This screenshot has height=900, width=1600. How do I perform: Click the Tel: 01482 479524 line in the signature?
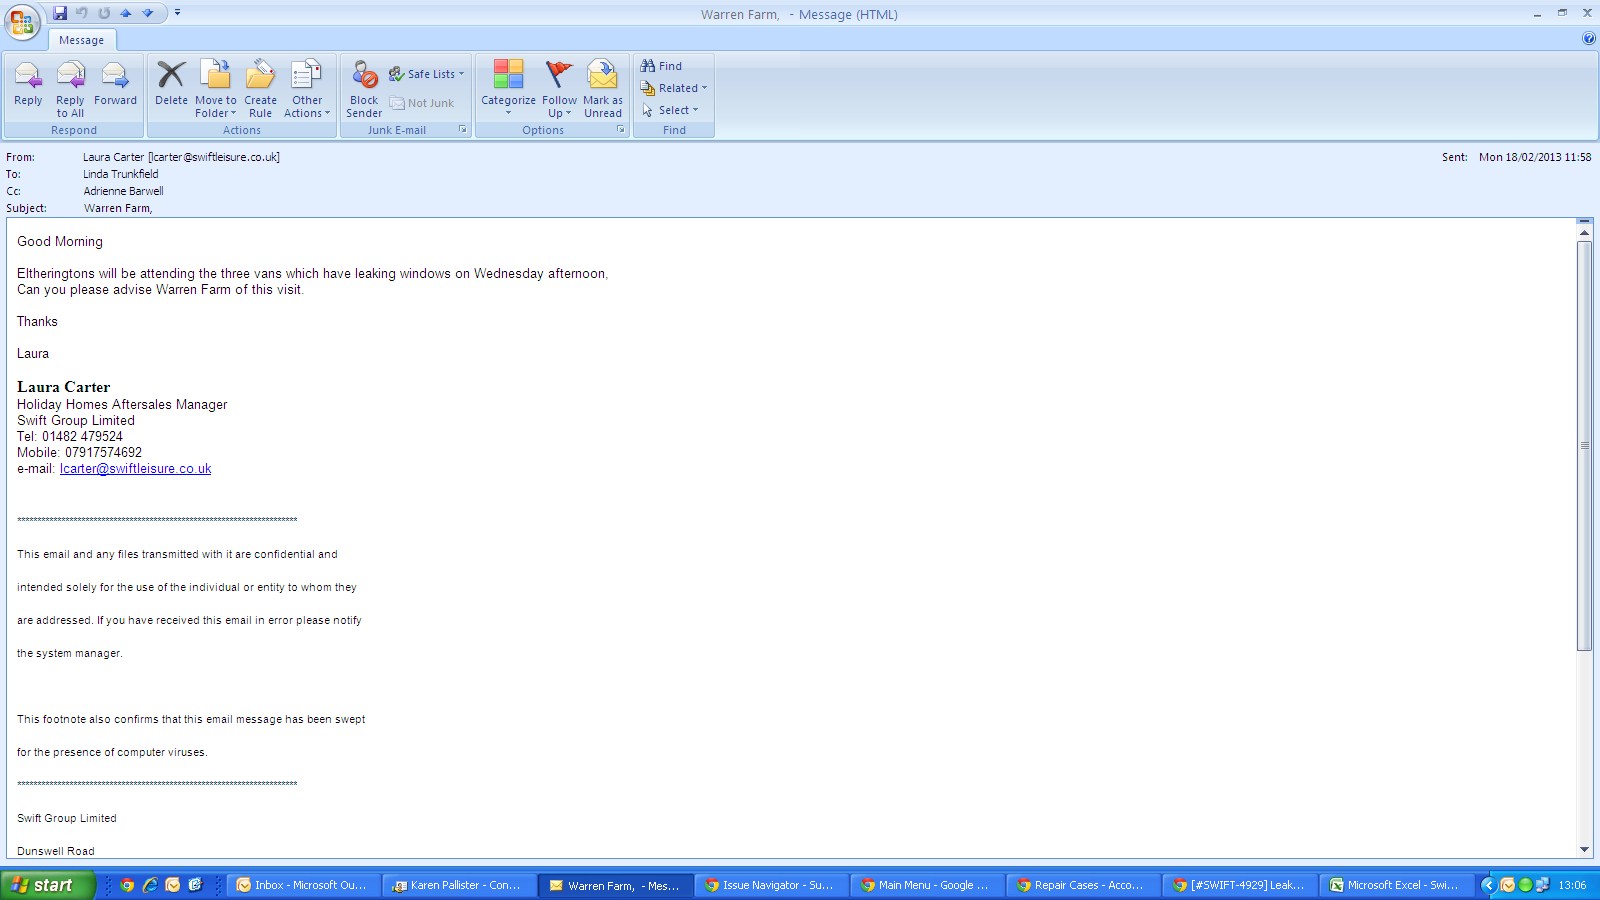click(70, 436)
